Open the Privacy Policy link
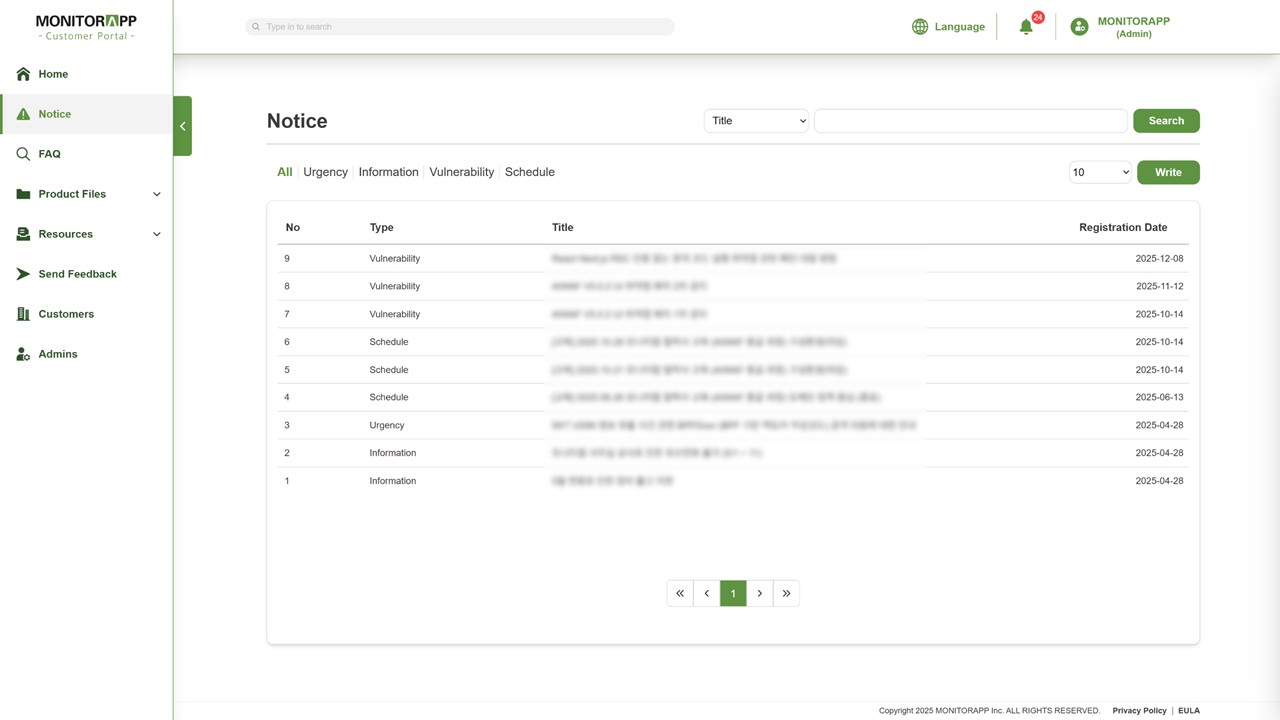 (x=1139, y=711)
